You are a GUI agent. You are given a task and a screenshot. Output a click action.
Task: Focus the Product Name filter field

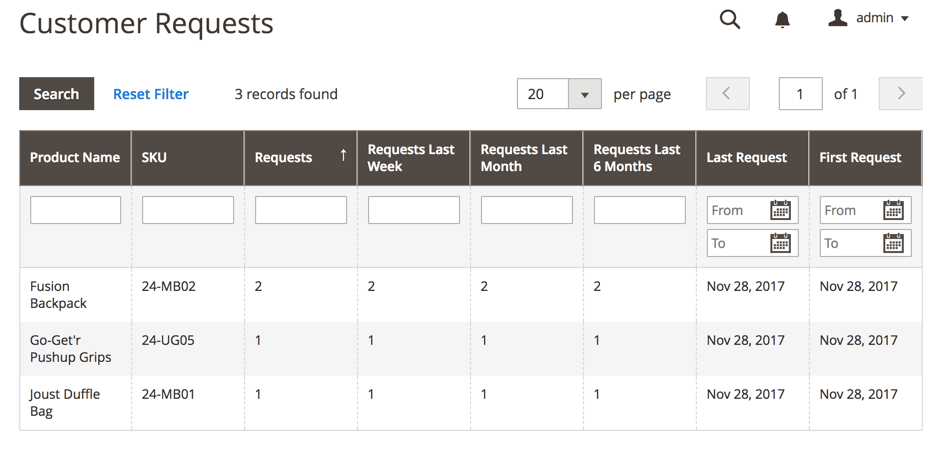click(x=75, y=210)
